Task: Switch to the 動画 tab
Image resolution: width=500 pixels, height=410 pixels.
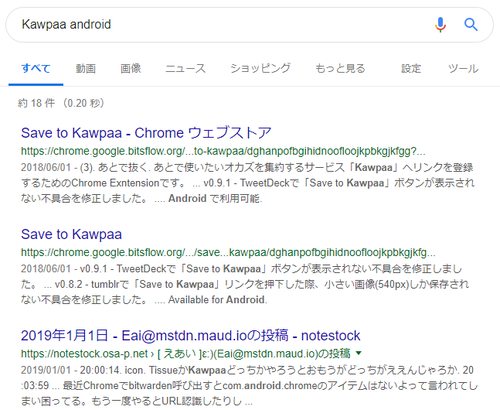Action: click(x=86, y=69)
